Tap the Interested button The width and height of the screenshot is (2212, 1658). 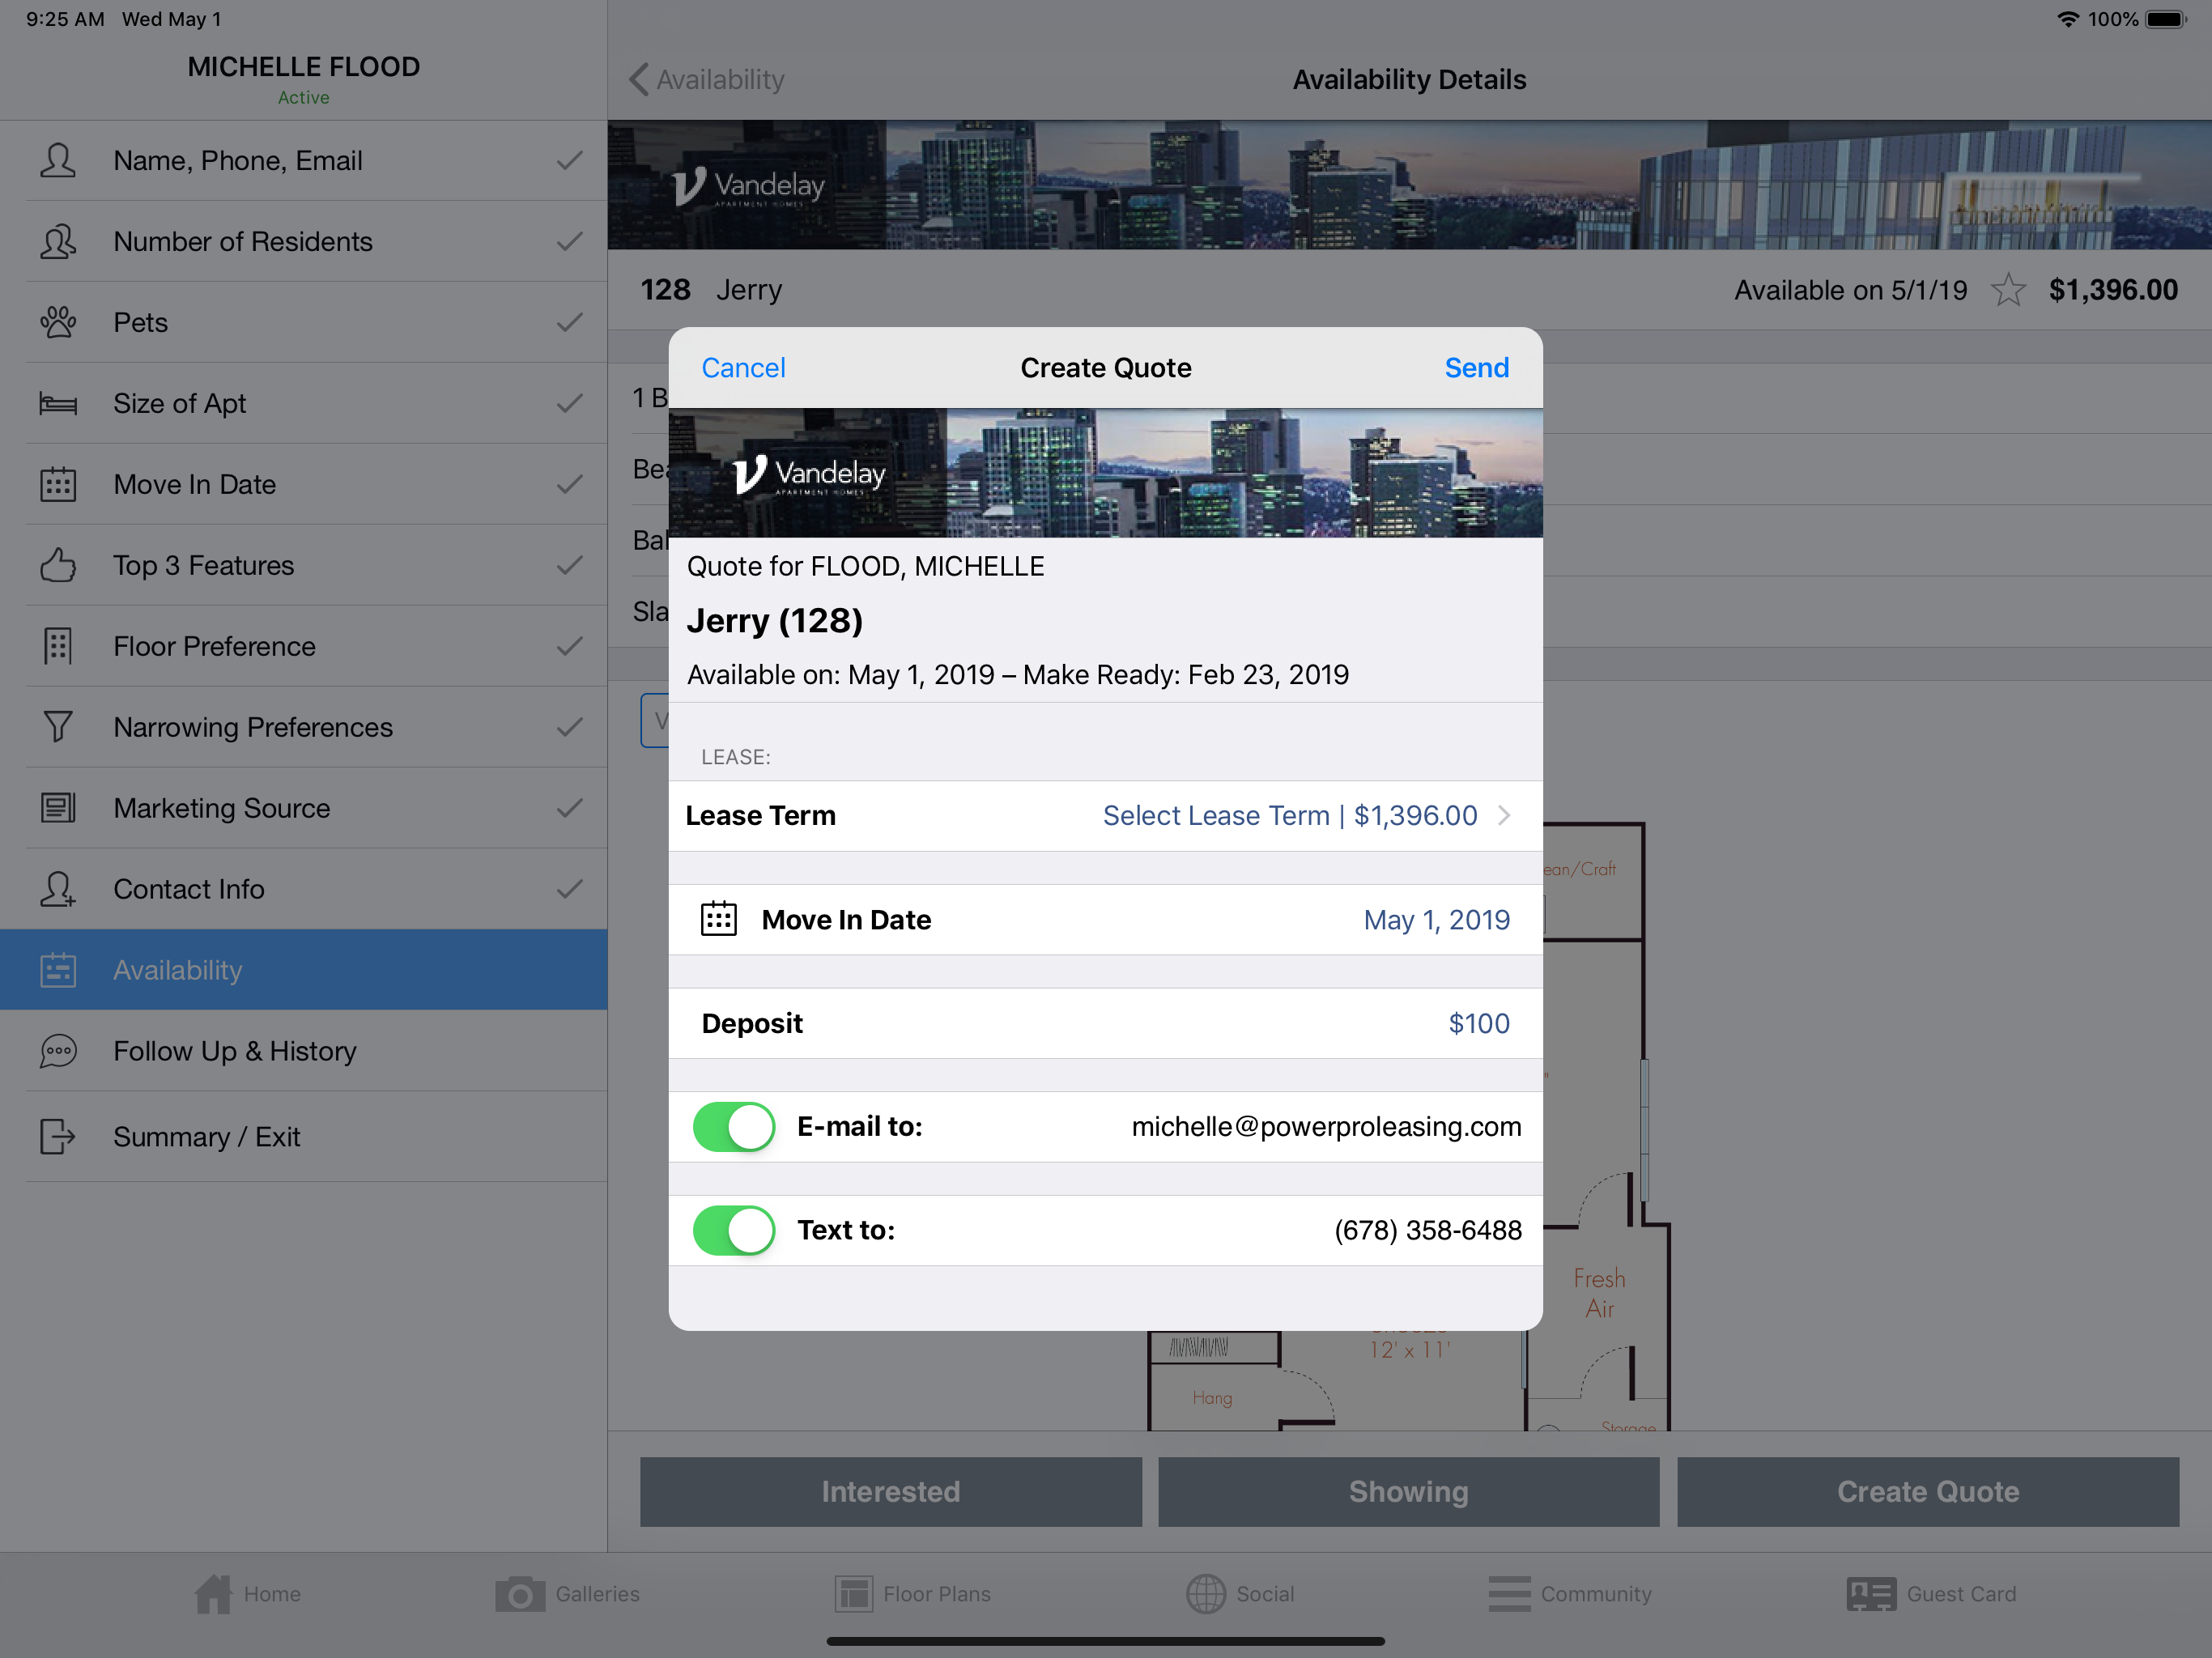click(890, 1492)
